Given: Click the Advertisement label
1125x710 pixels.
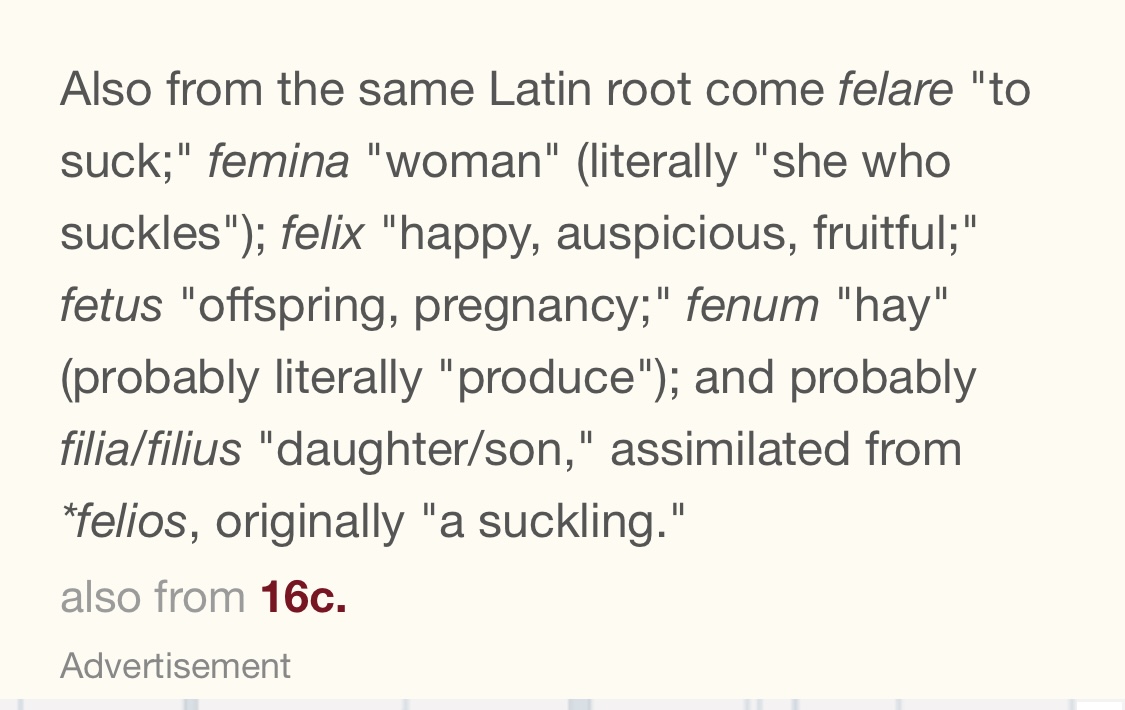Looking at the screenshot, I should [x=175, y=665].
